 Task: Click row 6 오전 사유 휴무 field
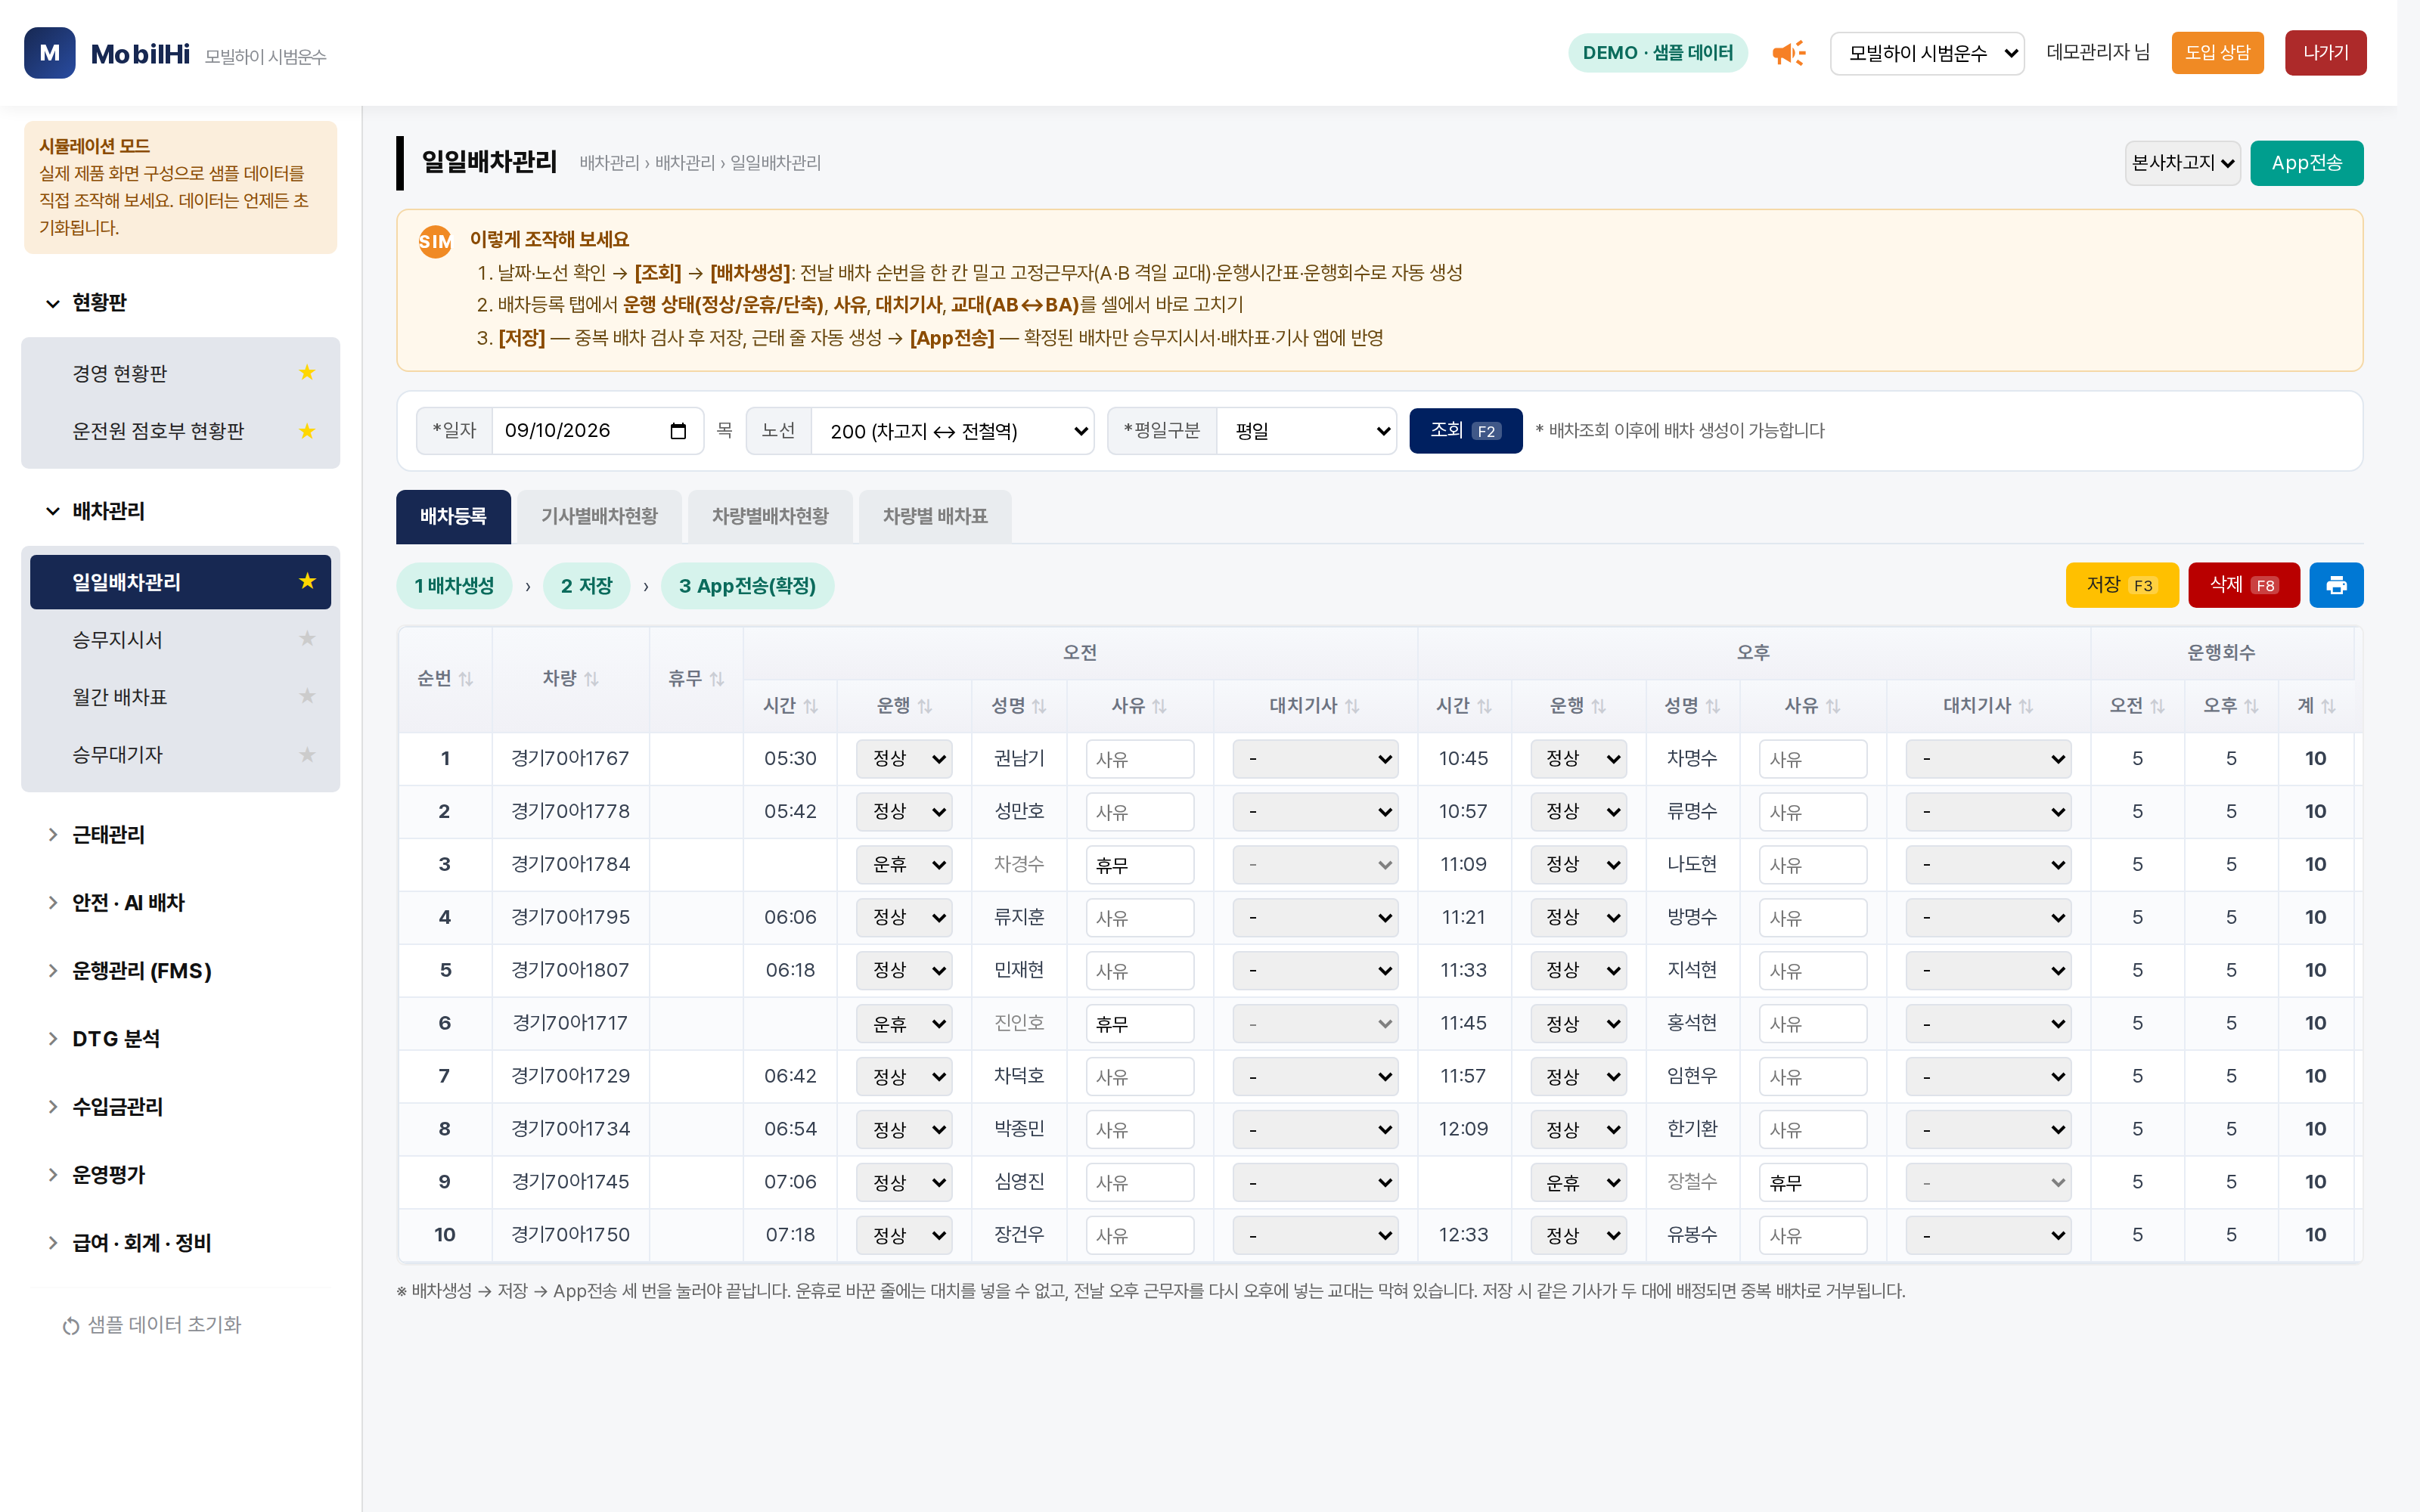tap(1139, 1024)
